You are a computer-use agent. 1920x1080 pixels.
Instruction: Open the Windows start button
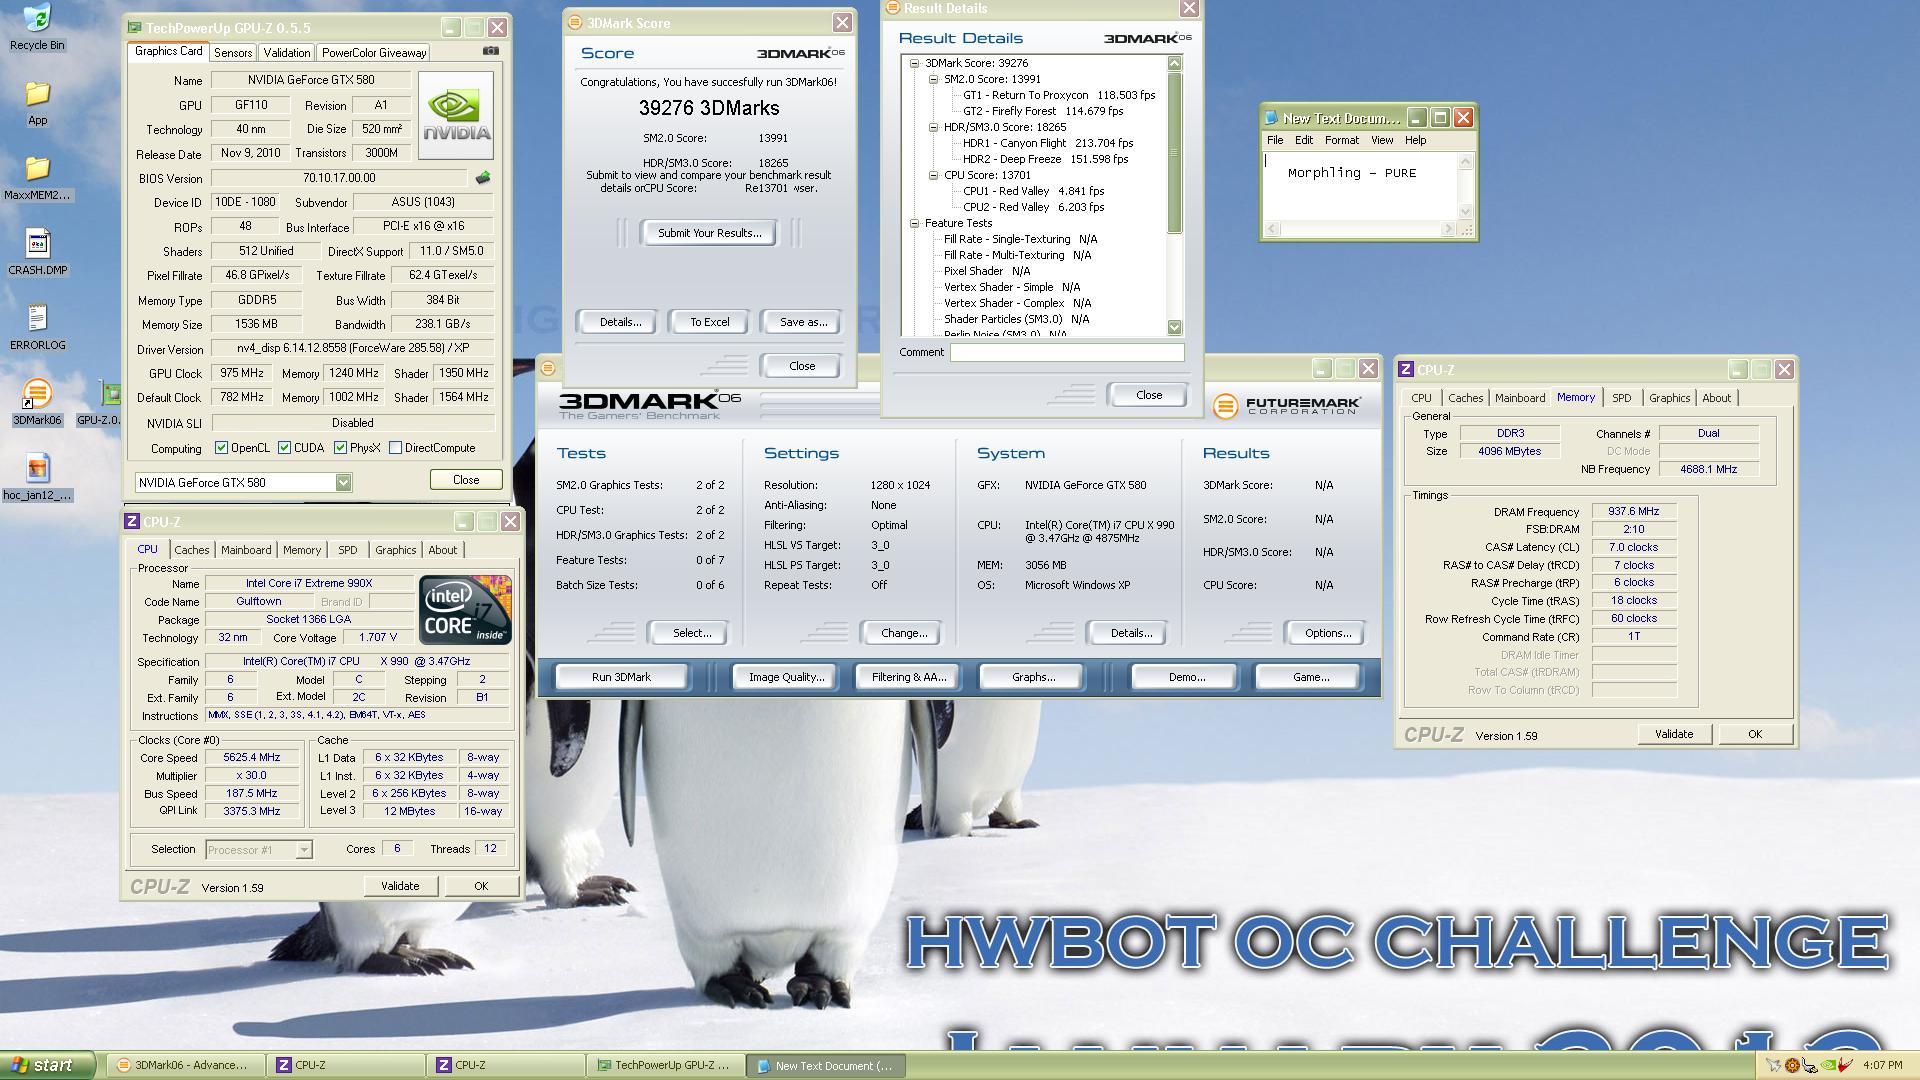pos(48,1065)
